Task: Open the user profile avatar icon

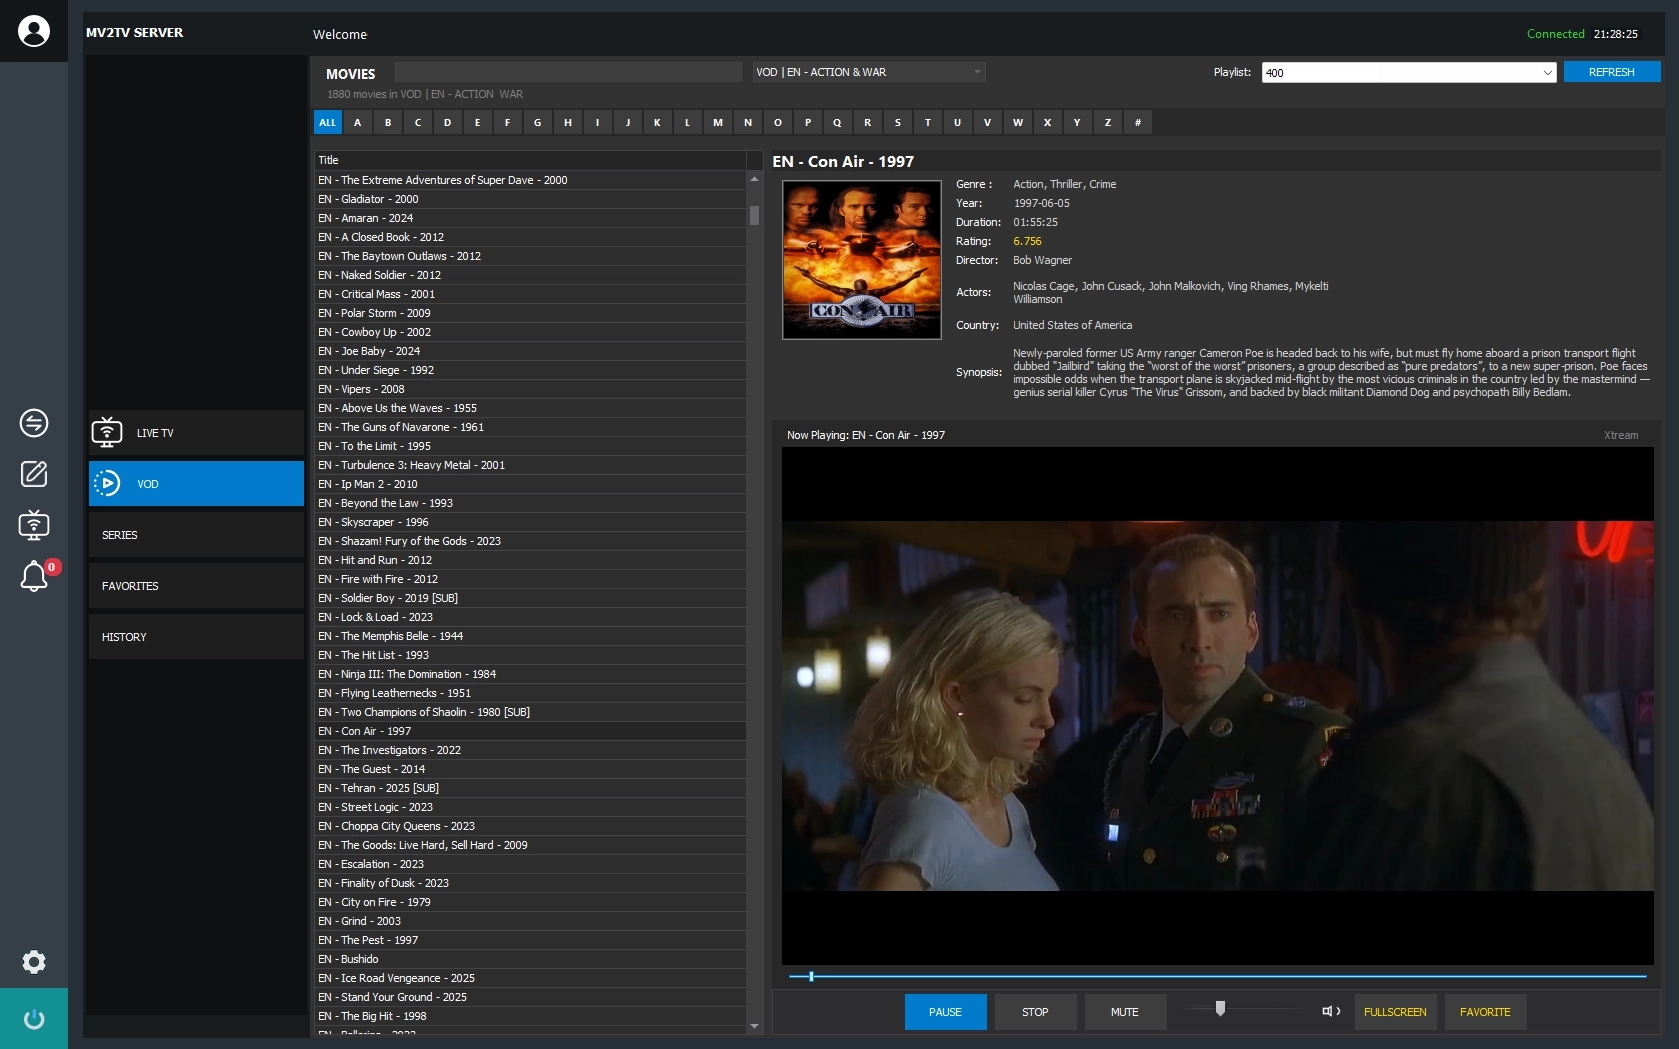Action: click(34, 31)
